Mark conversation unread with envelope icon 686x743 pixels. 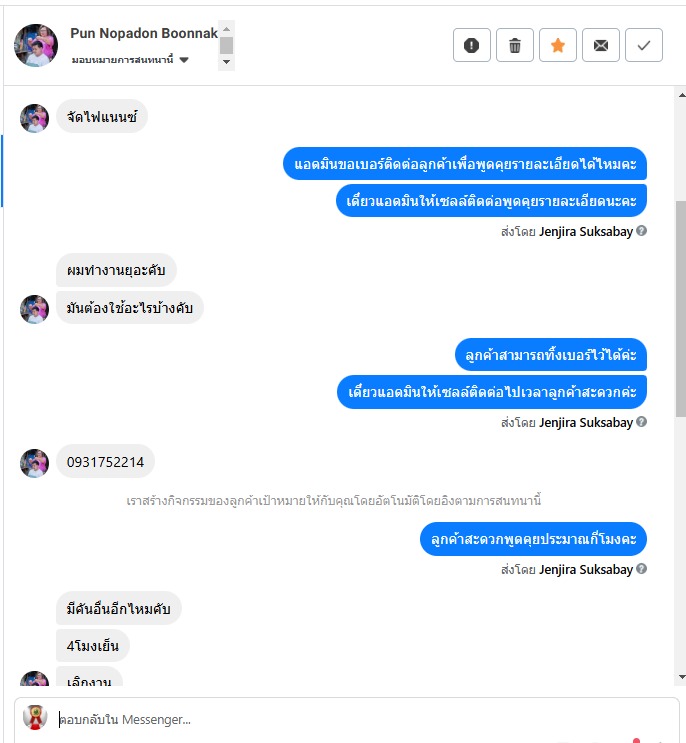[x=601, y=45]
